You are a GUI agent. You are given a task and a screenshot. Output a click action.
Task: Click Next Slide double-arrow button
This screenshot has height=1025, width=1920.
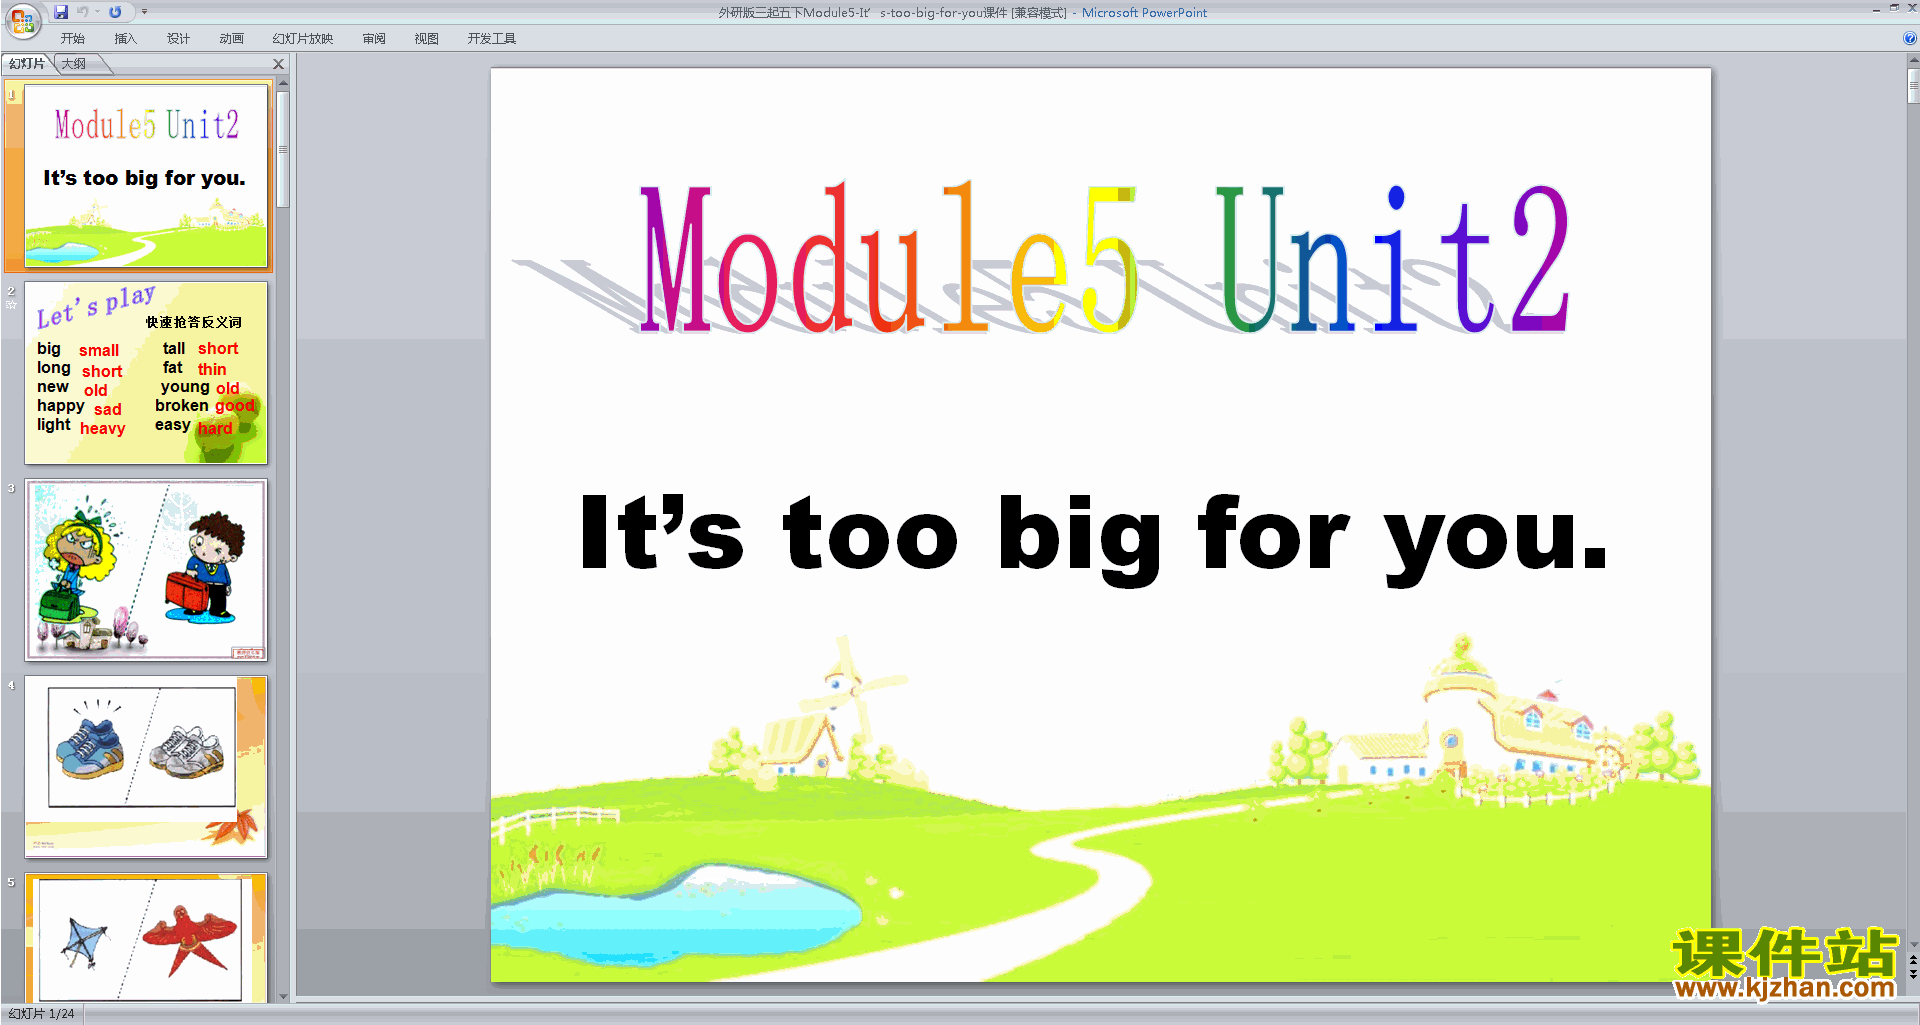1913,974
